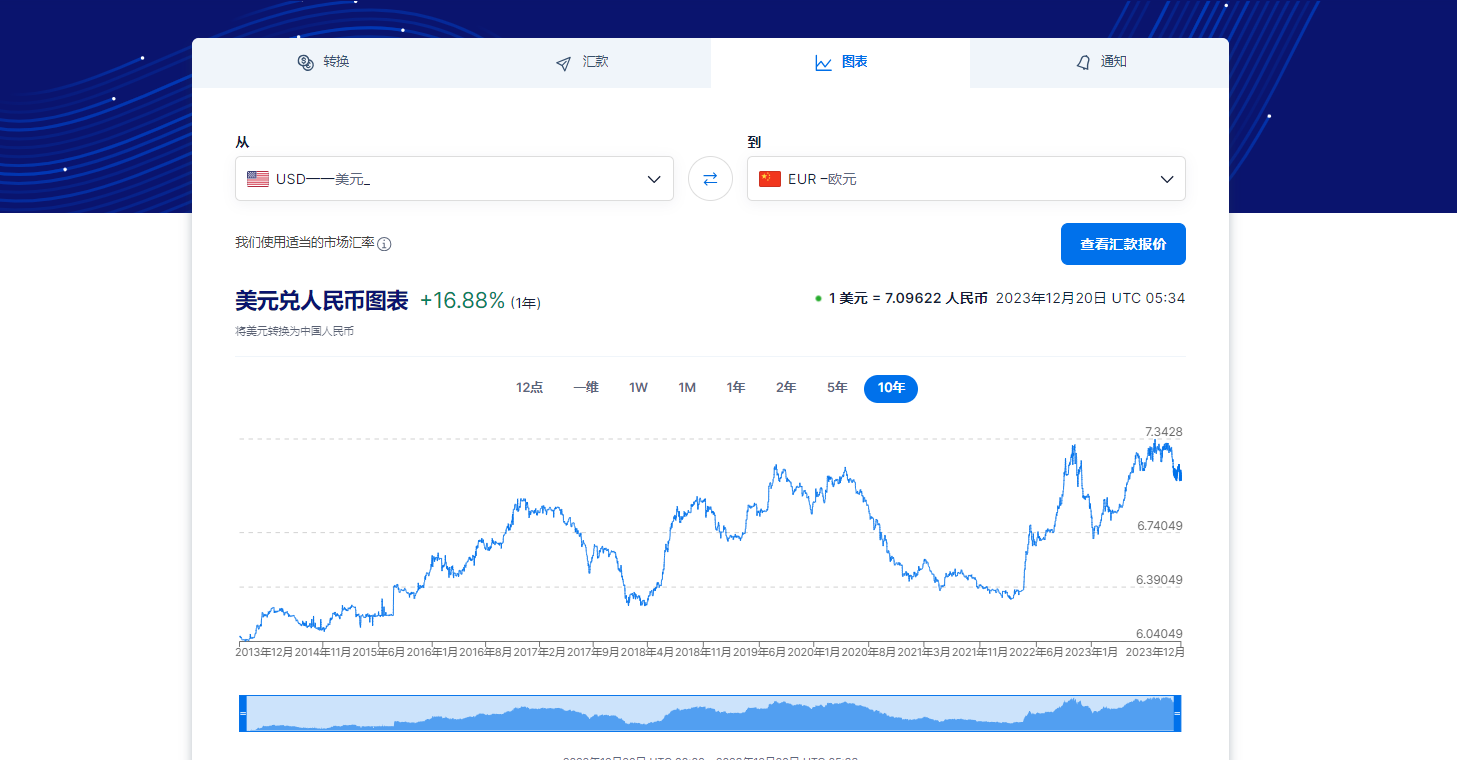This screenshot has width=1457, height=760.
Task: Click the peak of the exchange rate line chart
Action: coord(1154,441)
